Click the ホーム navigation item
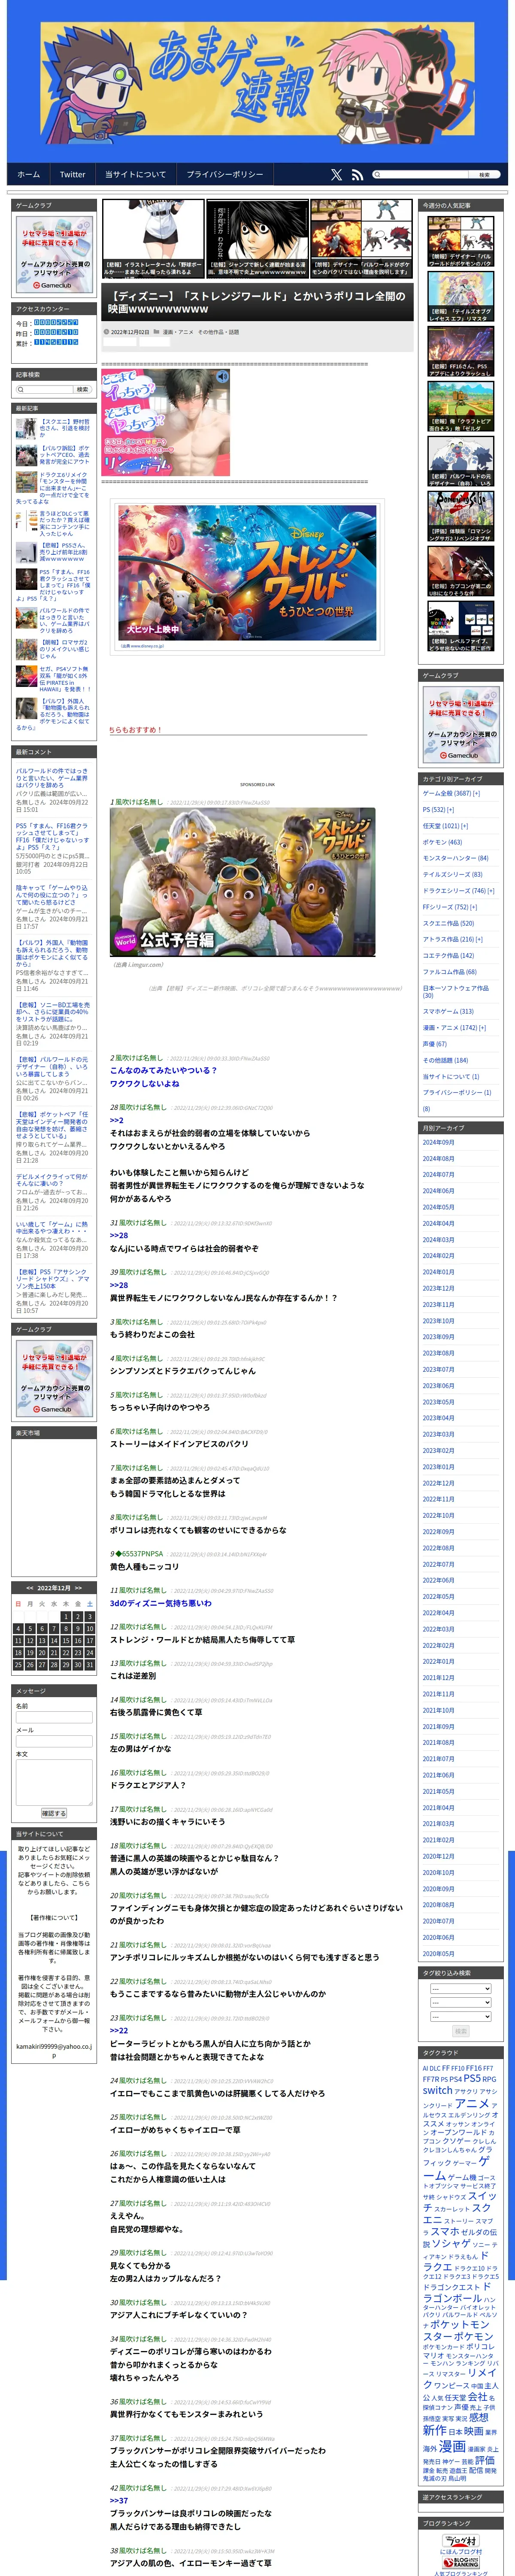 click(29, 174)
